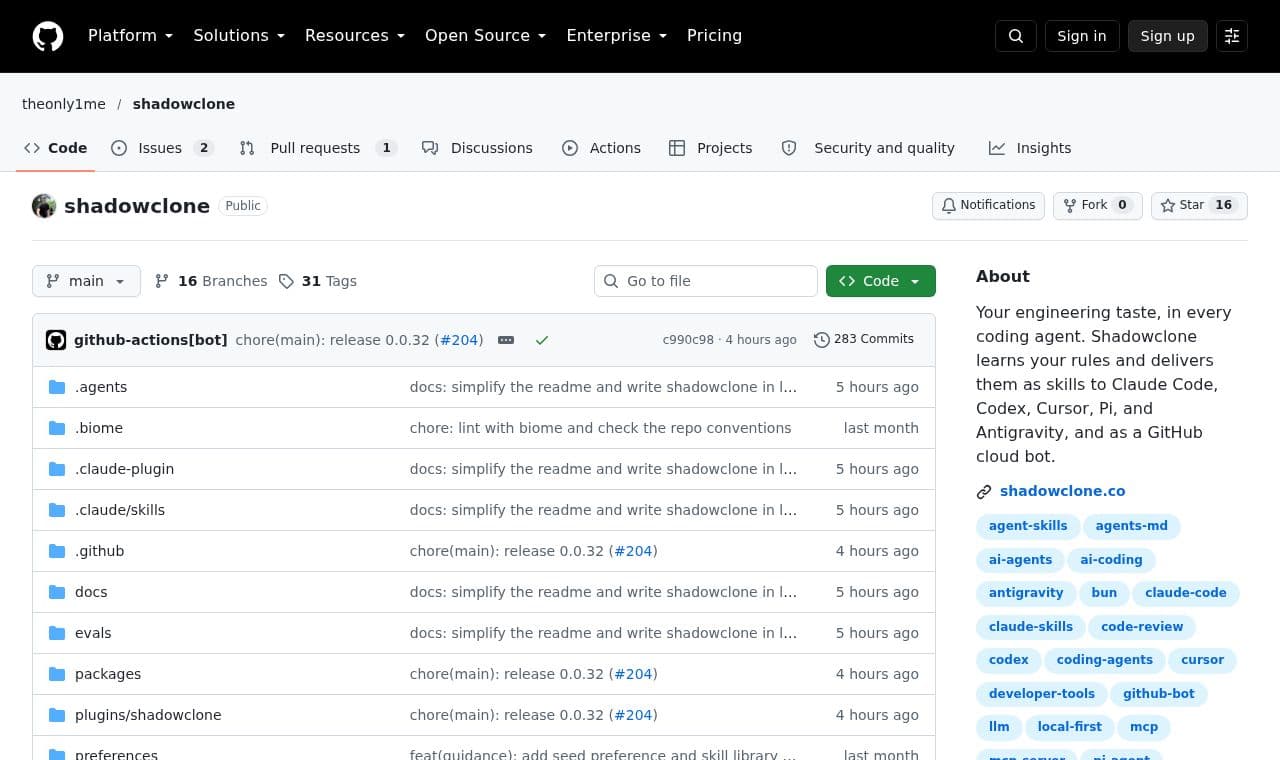
Task: Open the Discussions tab
Action: click(477, 148)
